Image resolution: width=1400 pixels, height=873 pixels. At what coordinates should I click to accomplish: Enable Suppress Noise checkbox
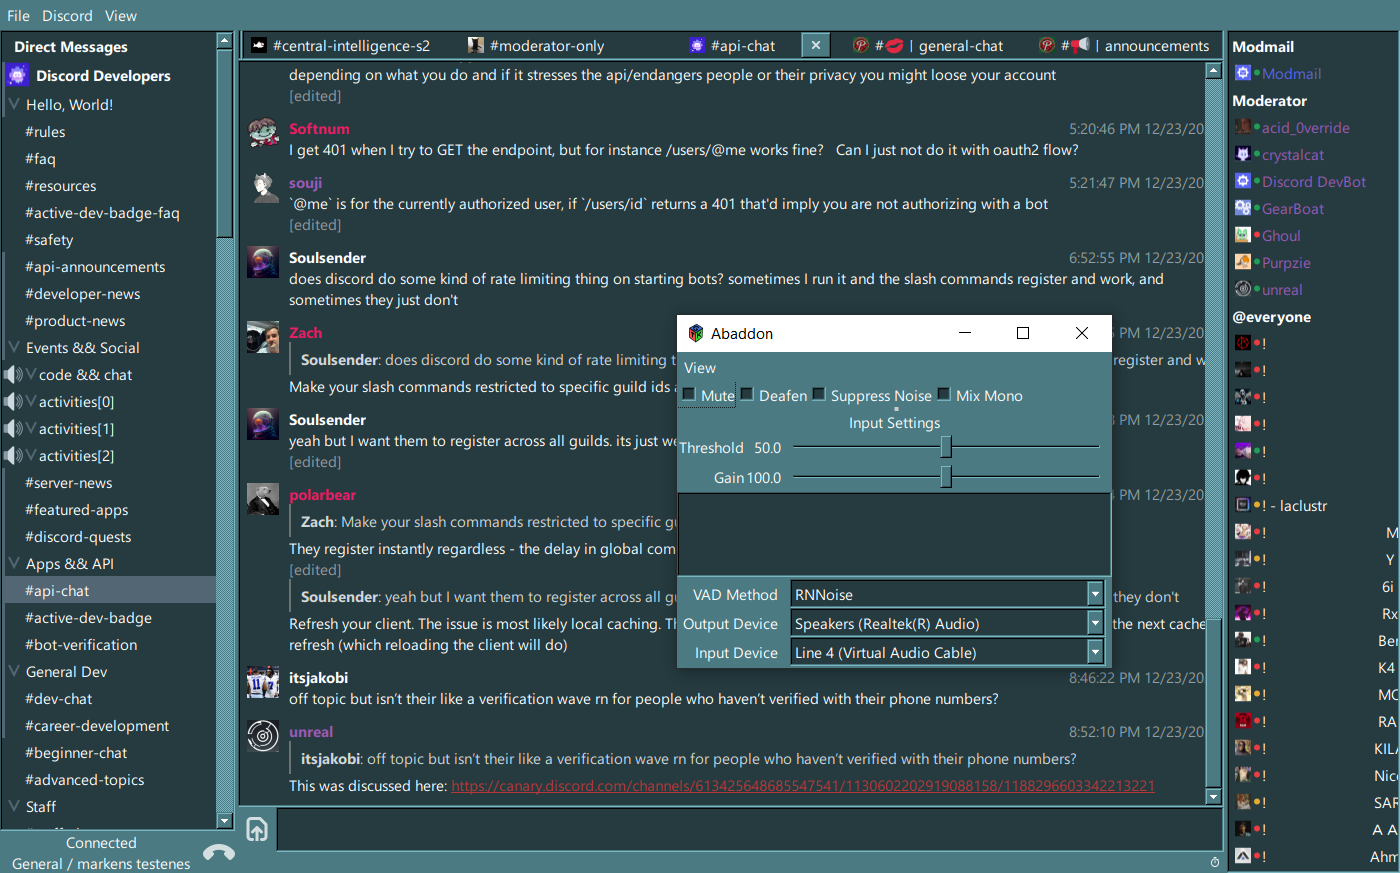(819, 395)
